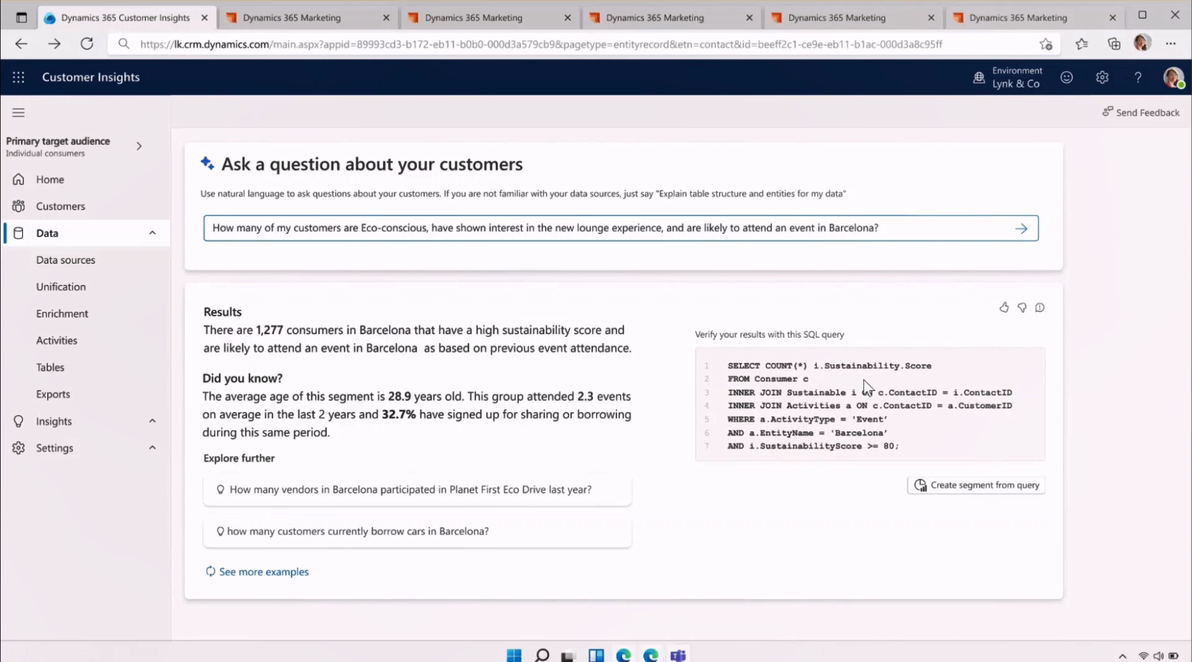Collapse the sidebar hamburger menu
The image size is (1192, 662).
point(18,112)
